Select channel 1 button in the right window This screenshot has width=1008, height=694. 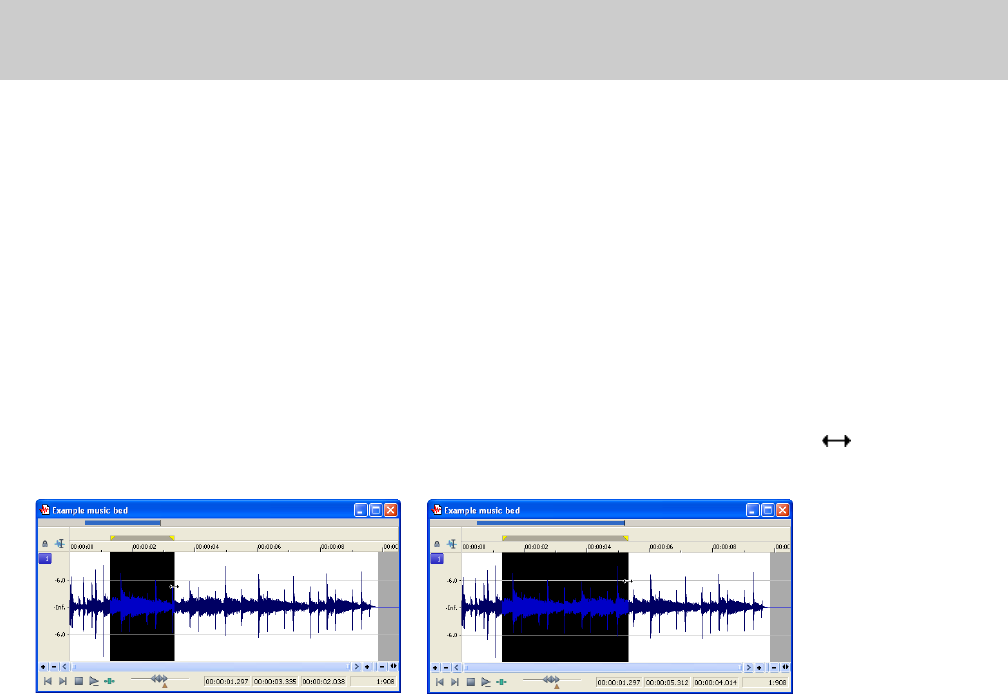[437, 558]
